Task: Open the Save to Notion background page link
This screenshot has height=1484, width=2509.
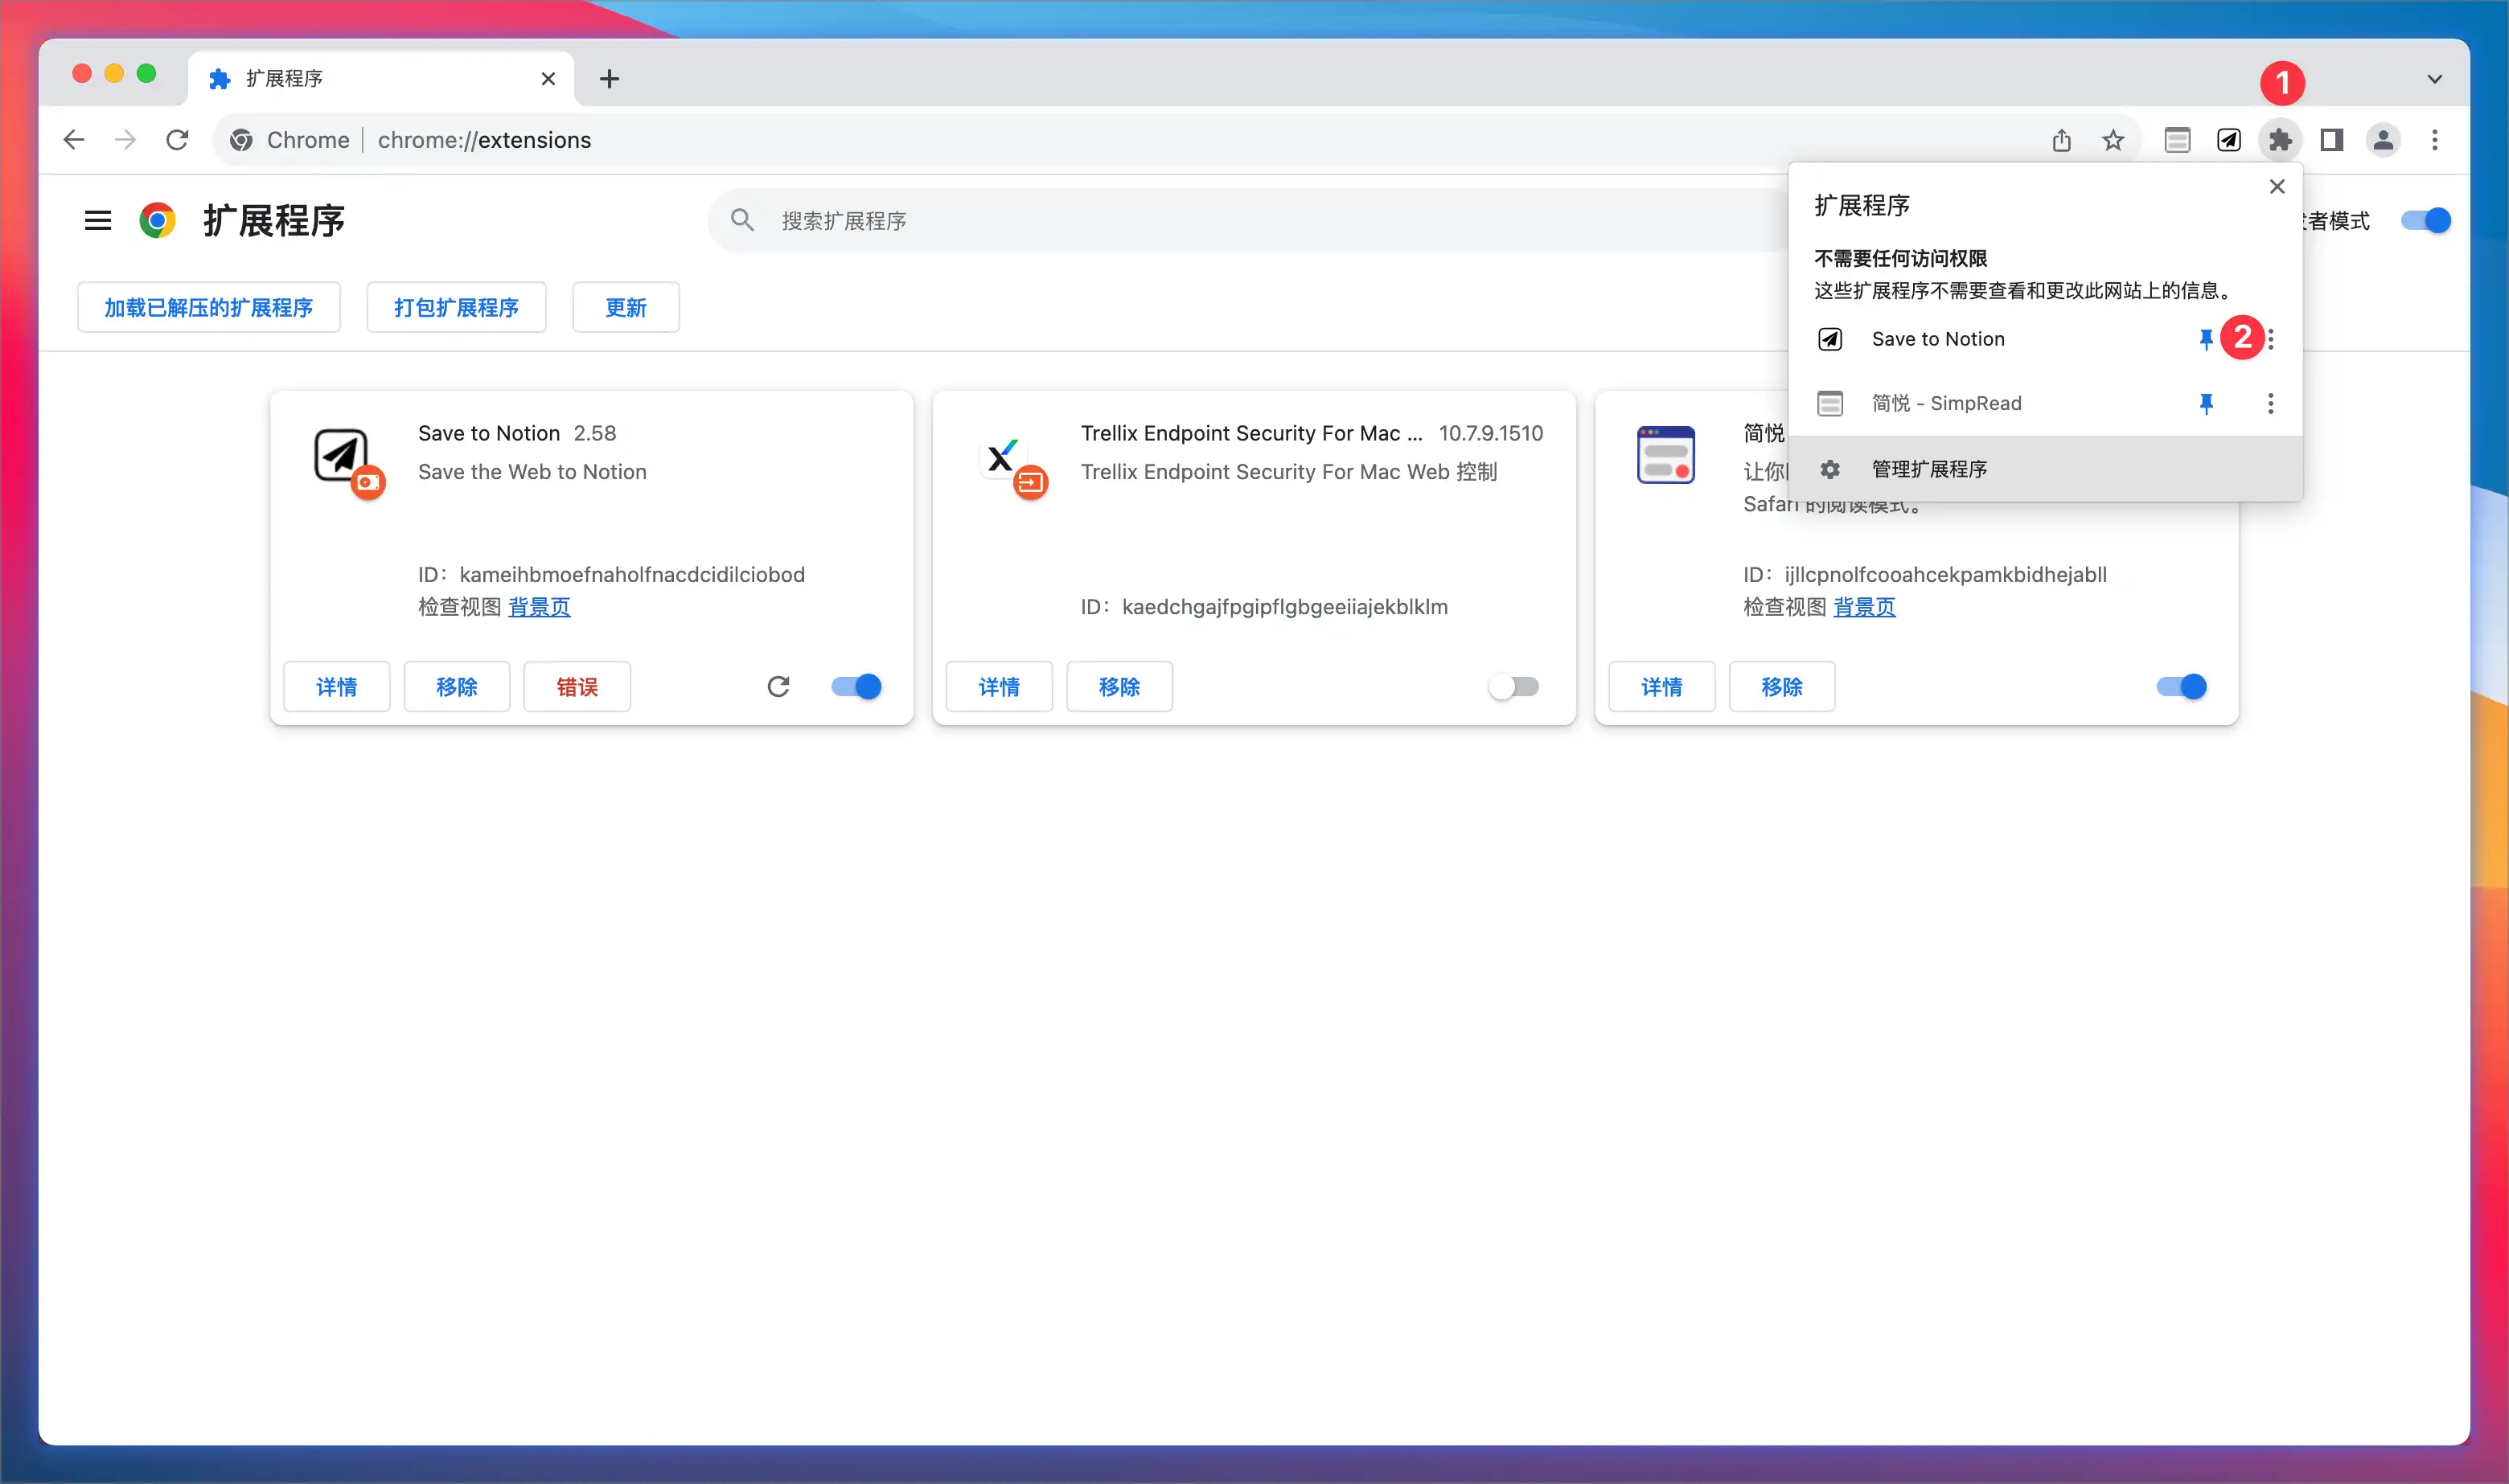Action: point(539,607)
